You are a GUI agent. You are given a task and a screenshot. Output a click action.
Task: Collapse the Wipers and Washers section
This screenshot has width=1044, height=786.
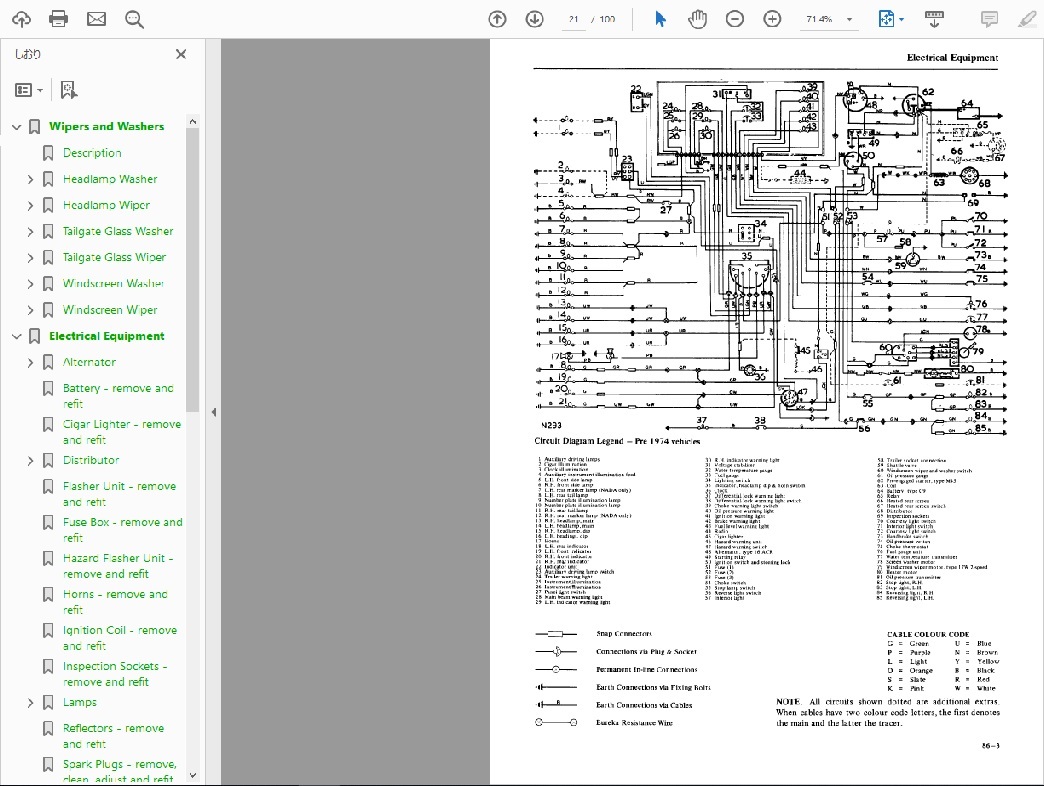coord(17,126)
